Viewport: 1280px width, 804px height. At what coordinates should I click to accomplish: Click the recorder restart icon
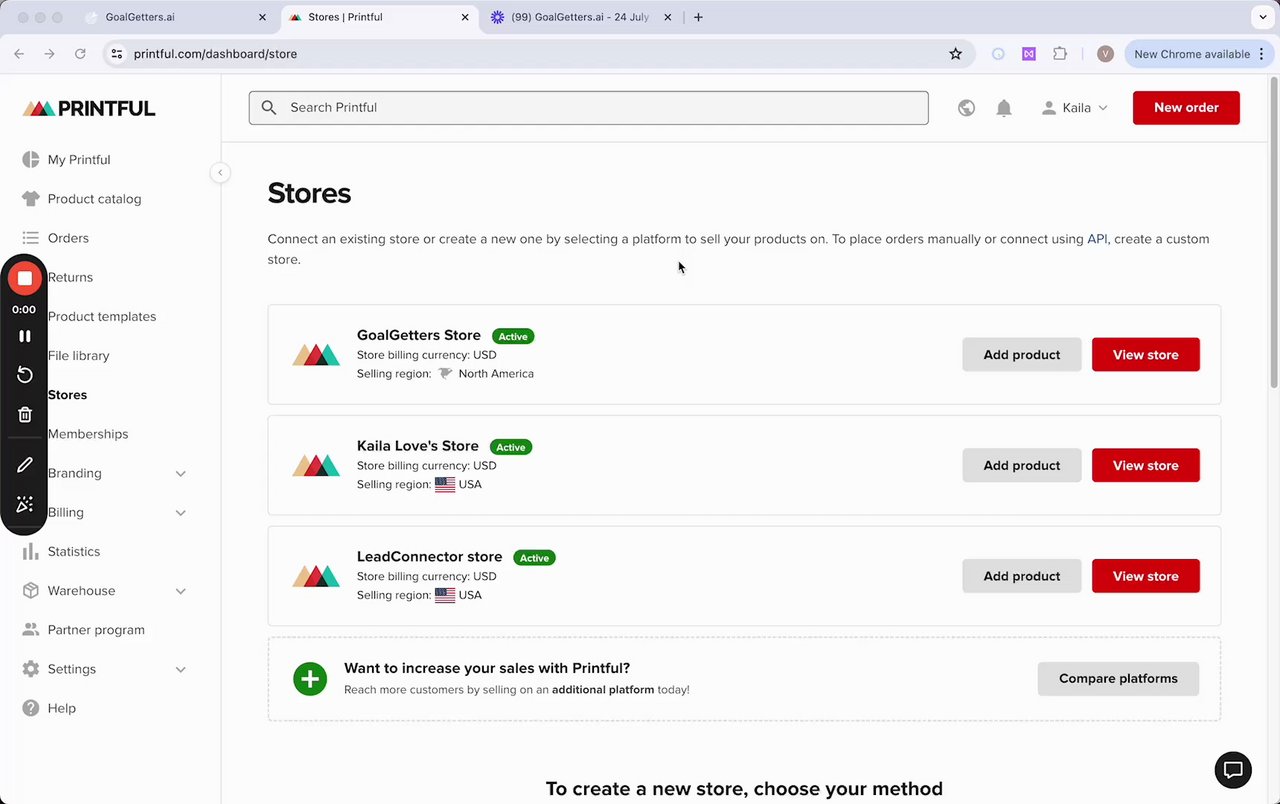(x=25, y=375)
